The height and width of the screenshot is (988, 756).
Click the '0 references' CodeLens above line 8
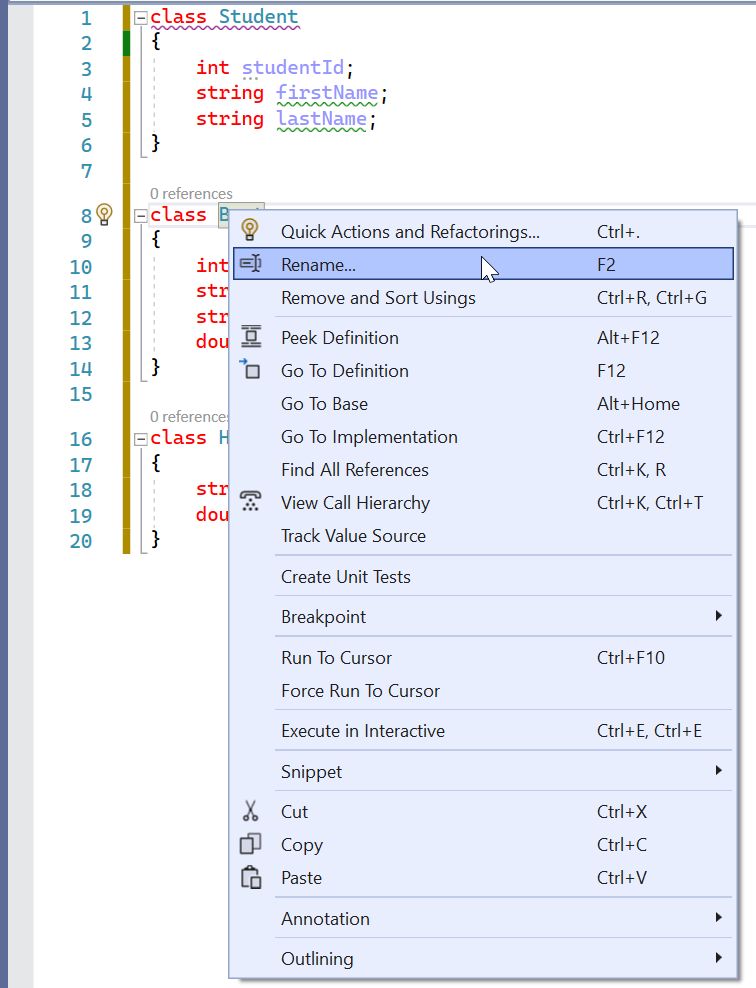(x=191, y=193)
